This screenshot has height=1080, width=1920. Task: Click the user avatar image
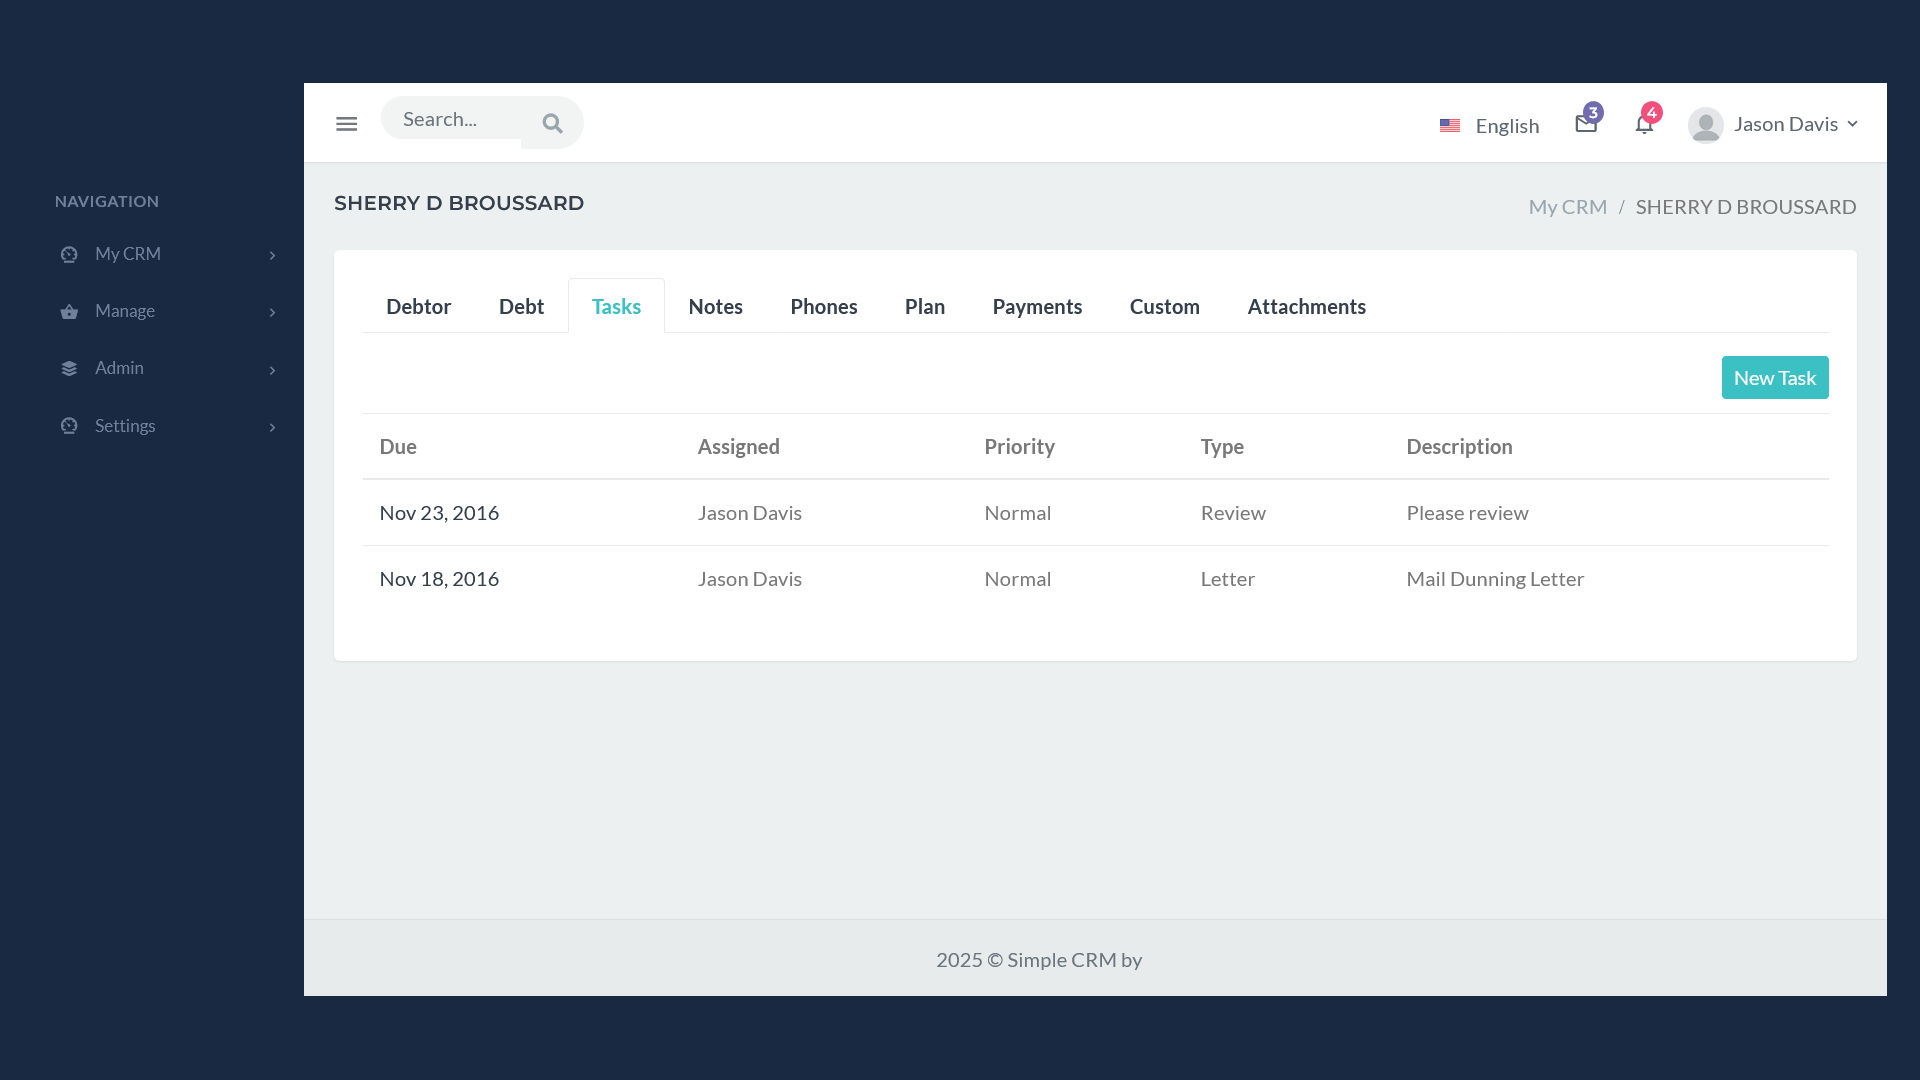click(x=1705, y=125)
